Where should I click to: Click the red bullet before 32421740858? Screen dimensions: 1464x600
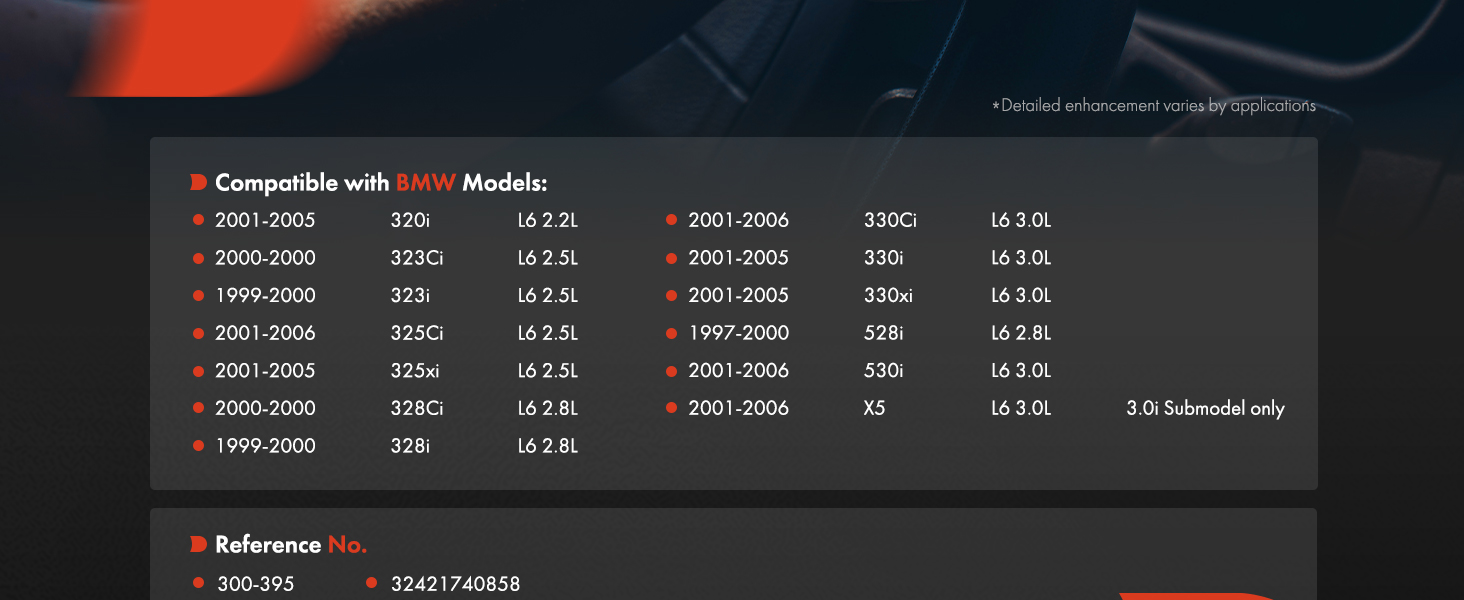(x=371, y=583)
